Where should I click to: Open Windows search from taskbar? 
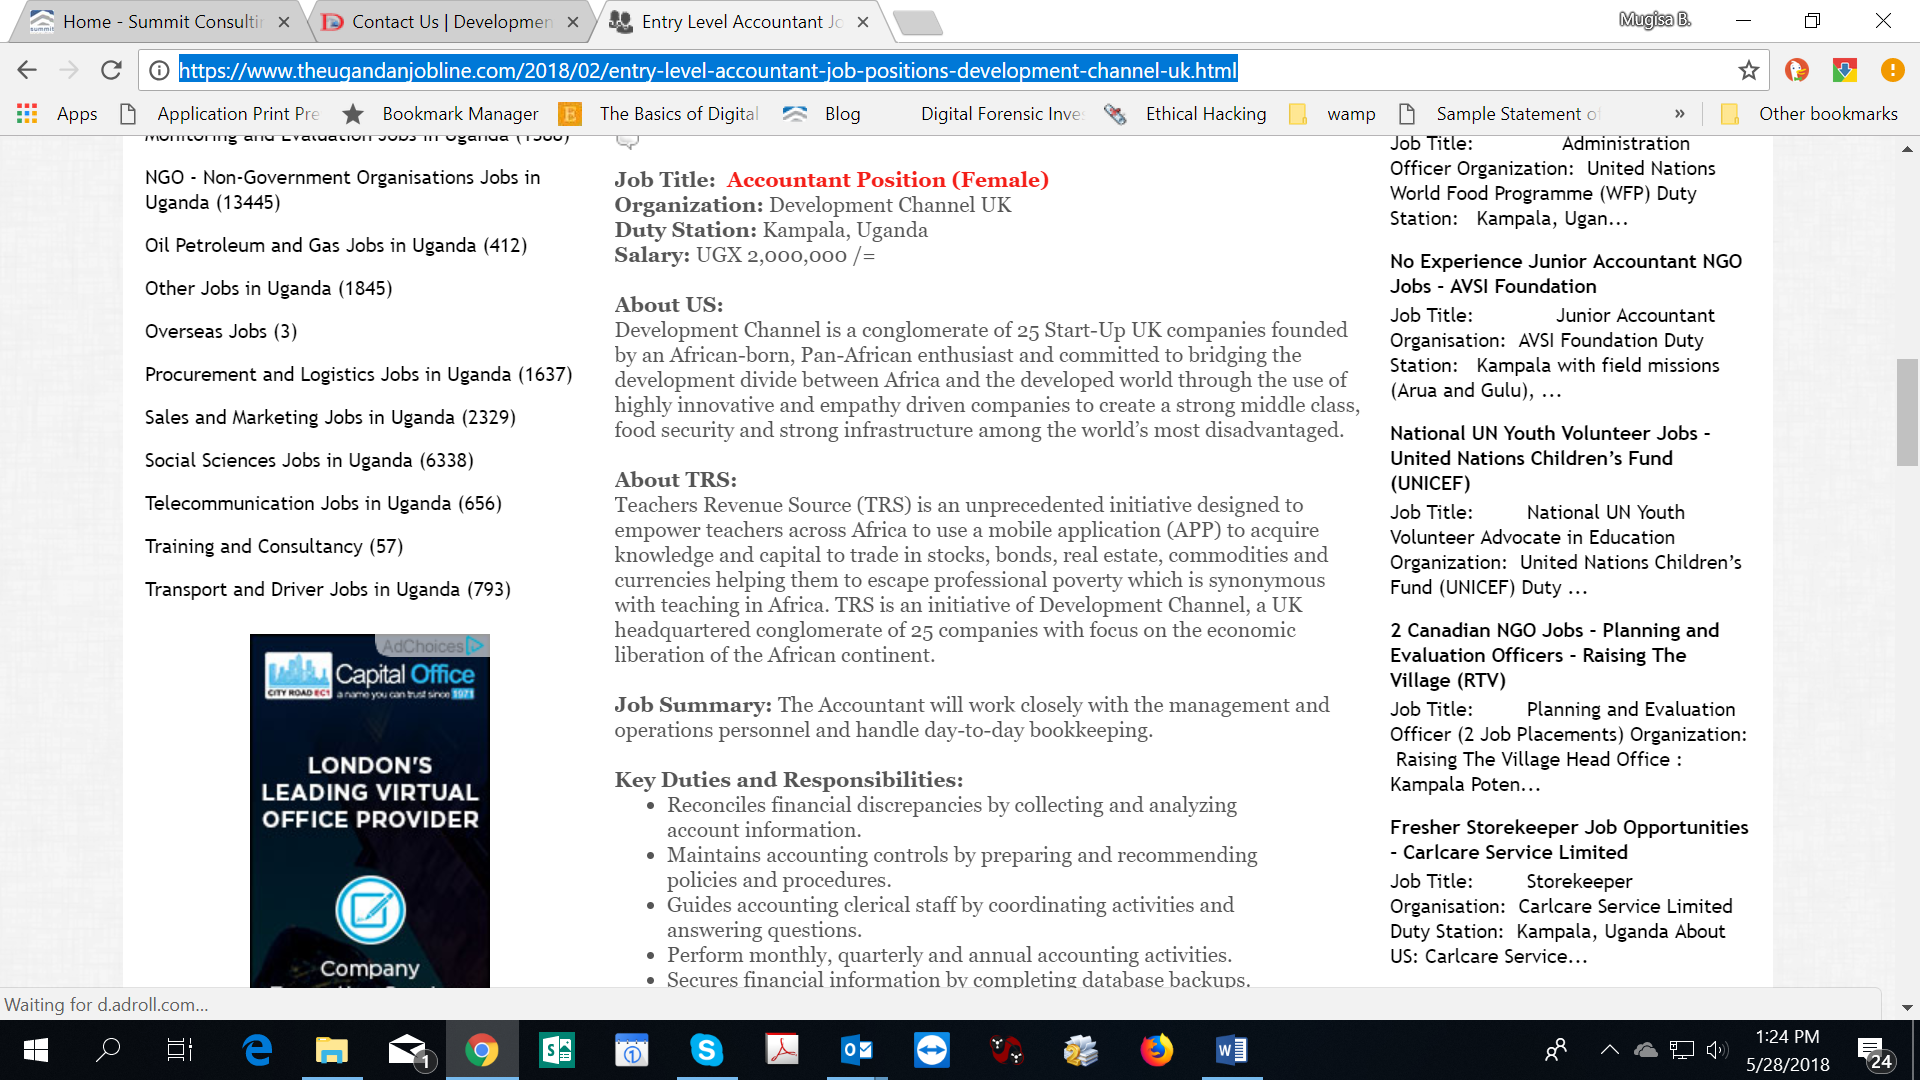[107, 1050]
